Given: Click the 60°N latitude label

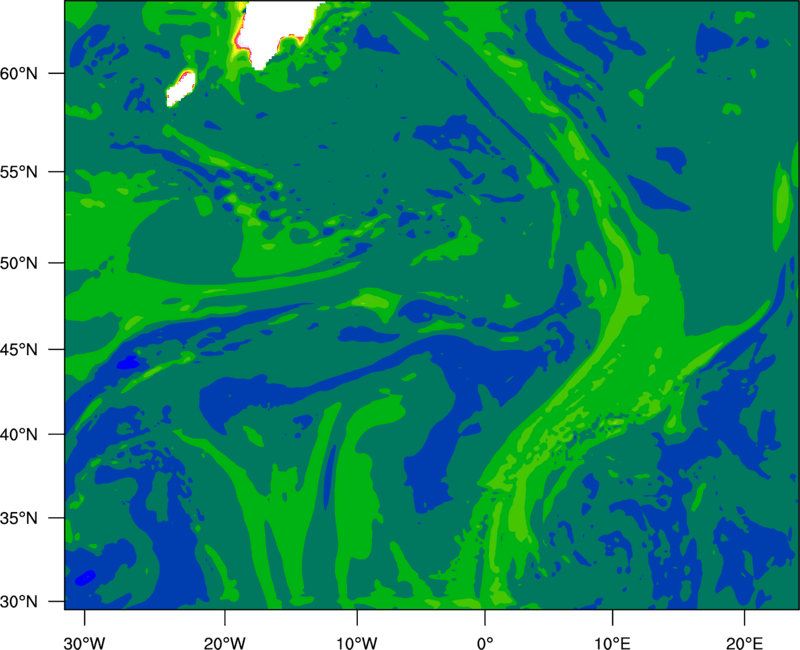Looking at the screenshot, I should click(19, 74).
